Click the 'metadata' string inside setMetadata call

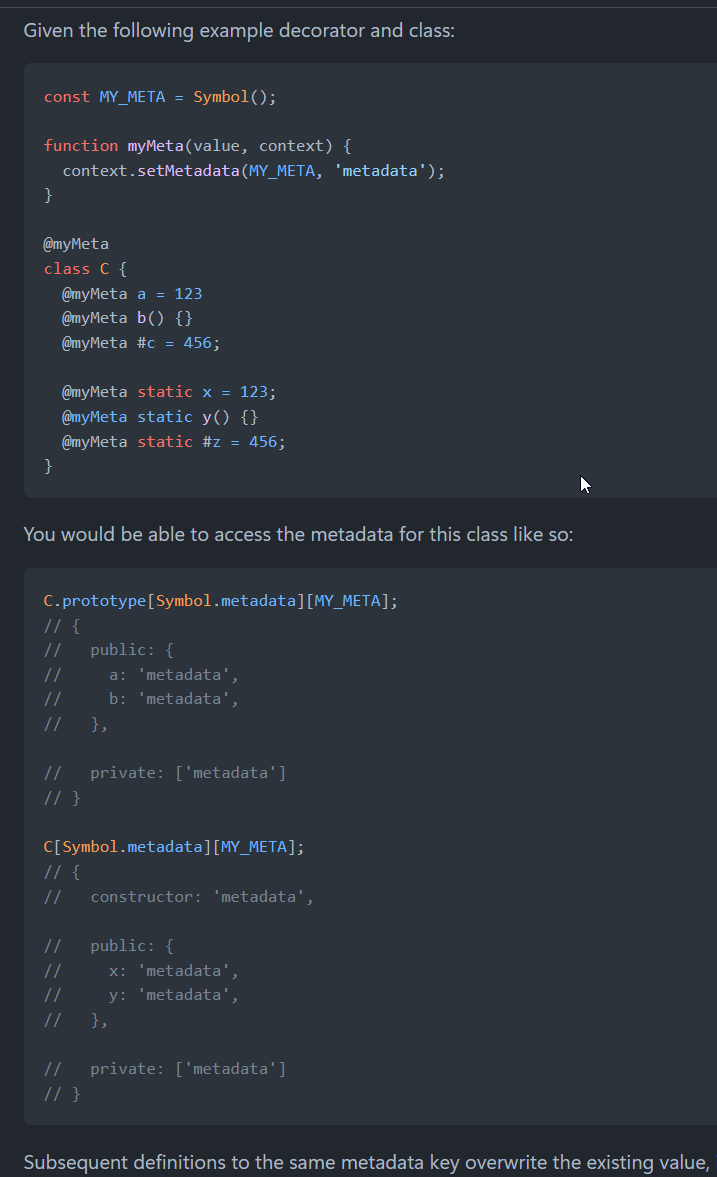point(380,170)
